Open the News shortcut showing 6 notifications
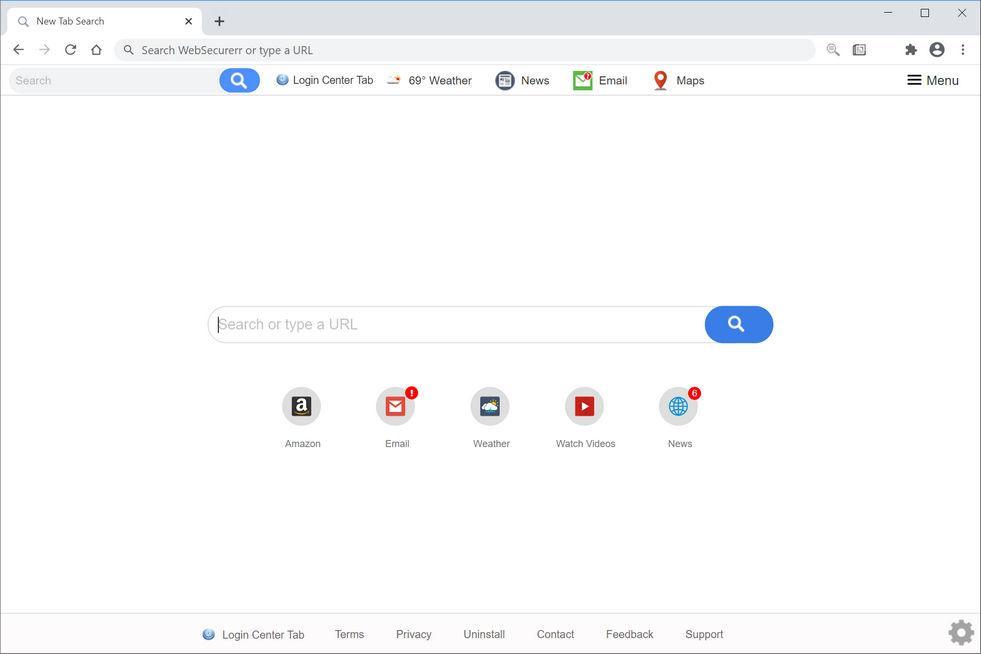This screenshot has width=981, height=654. click(679, 406)
